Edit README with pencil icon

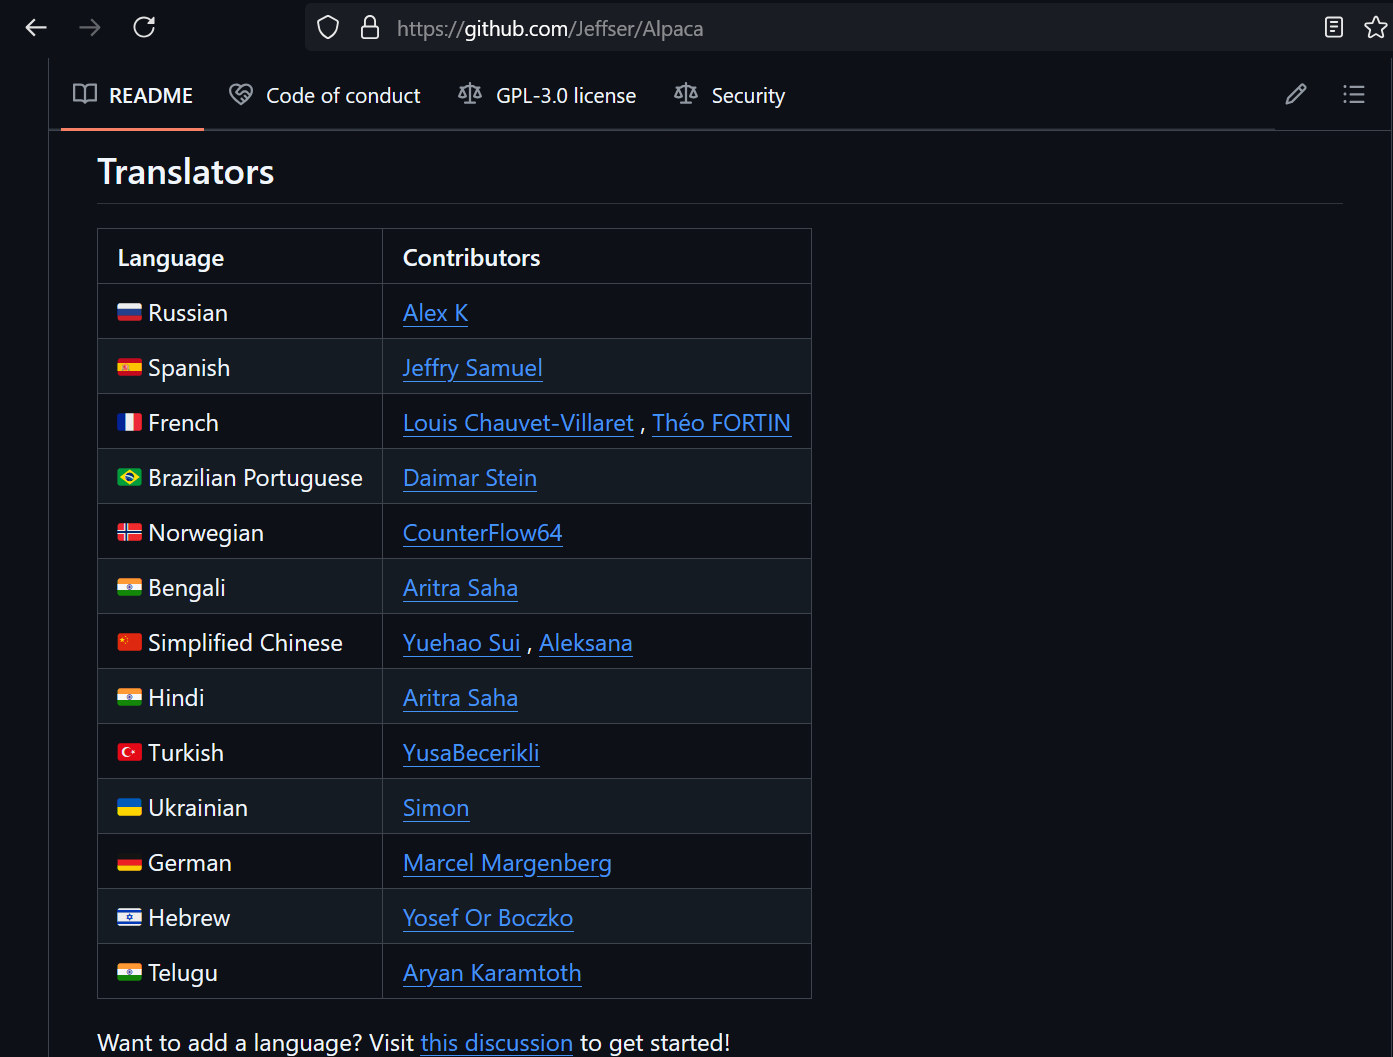tap(1296, 95)
